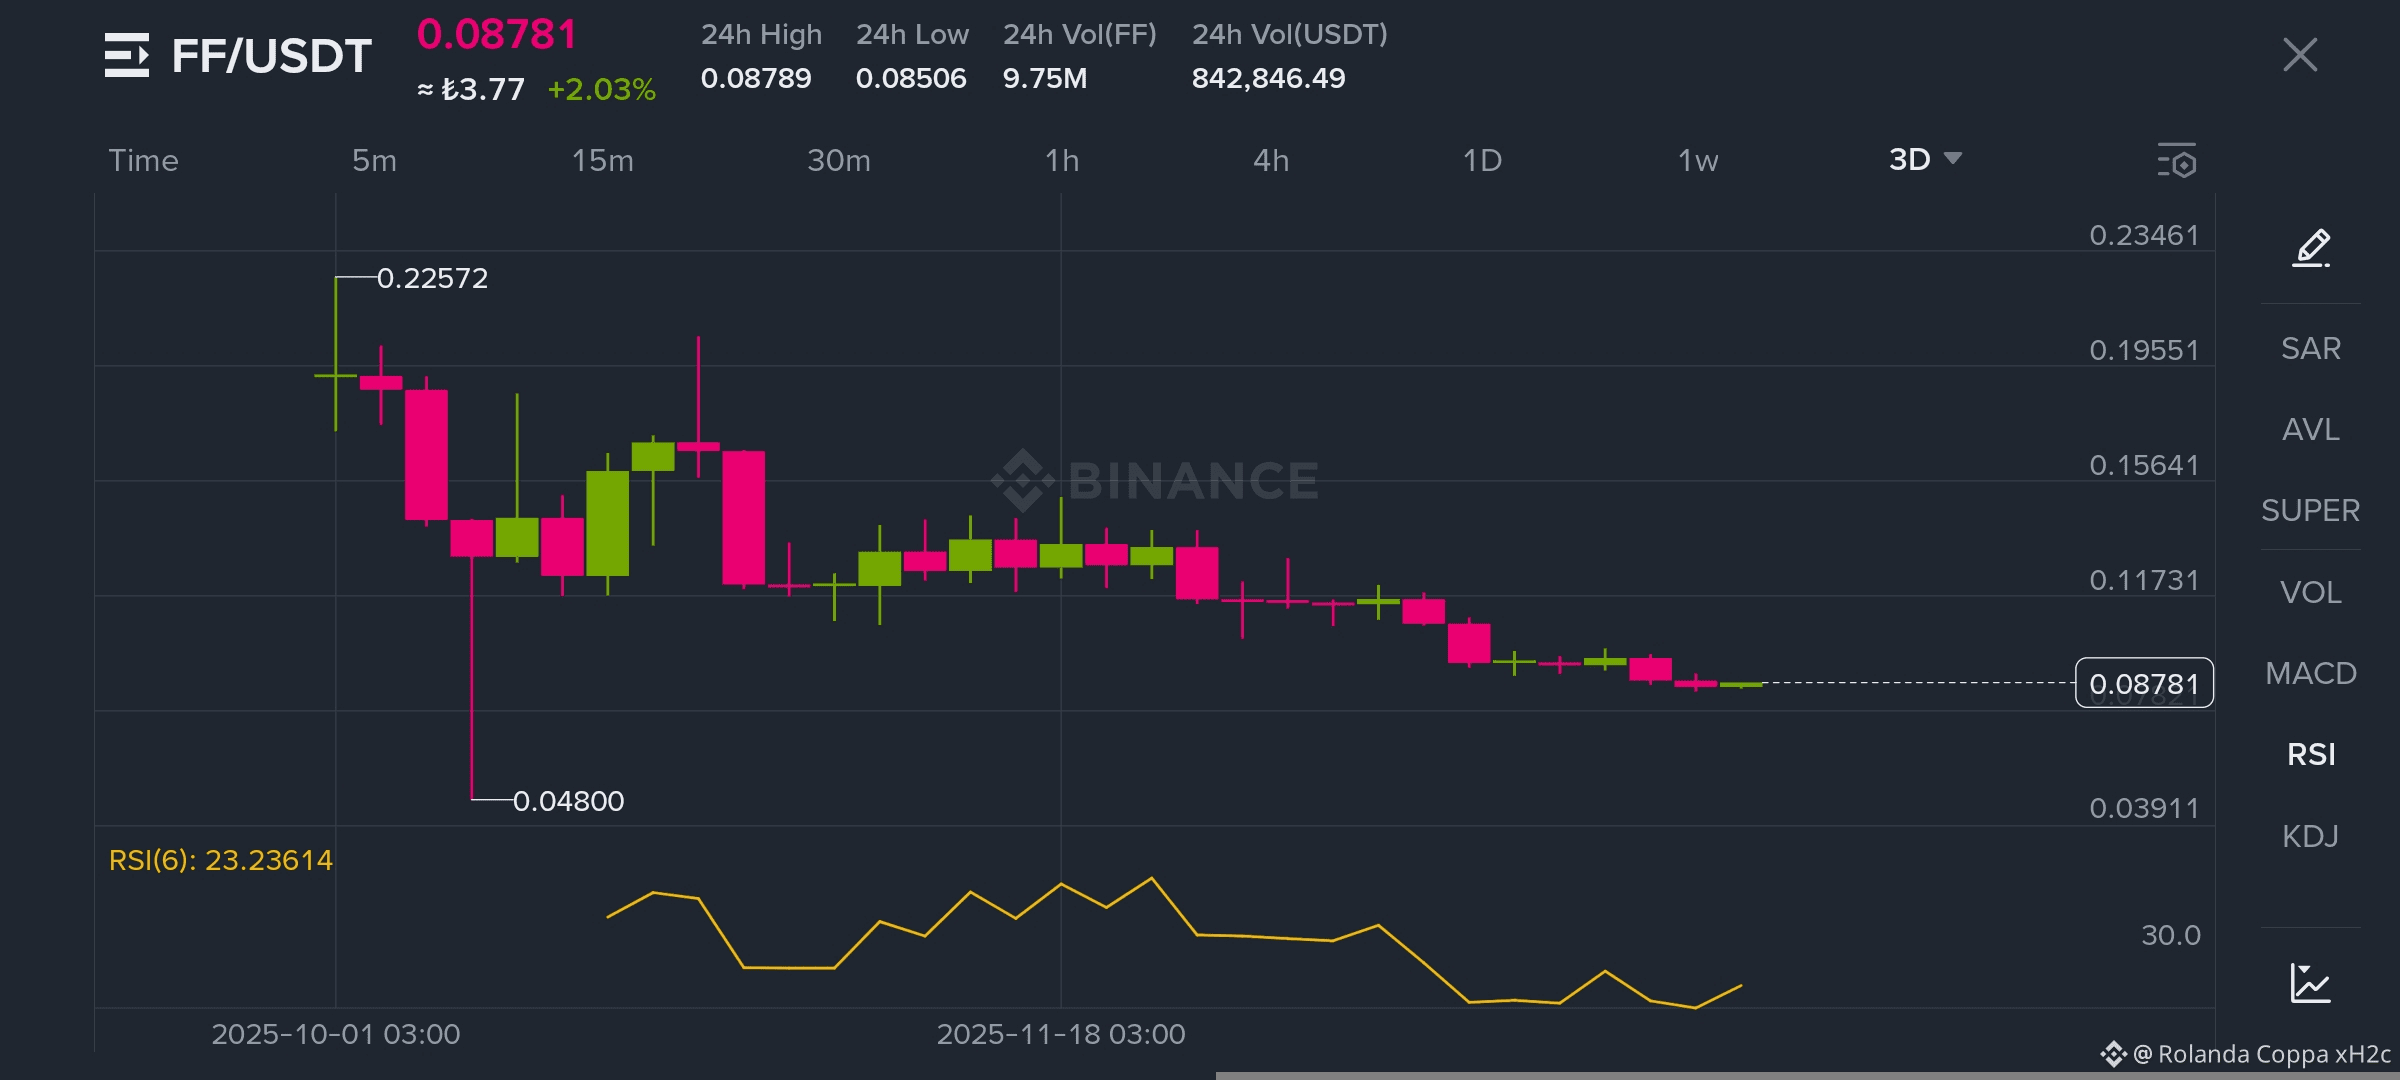Viewport: 2400px width, 1080px height.
Task: Switch to the Time line chart
Action: (x=143, y=160)
